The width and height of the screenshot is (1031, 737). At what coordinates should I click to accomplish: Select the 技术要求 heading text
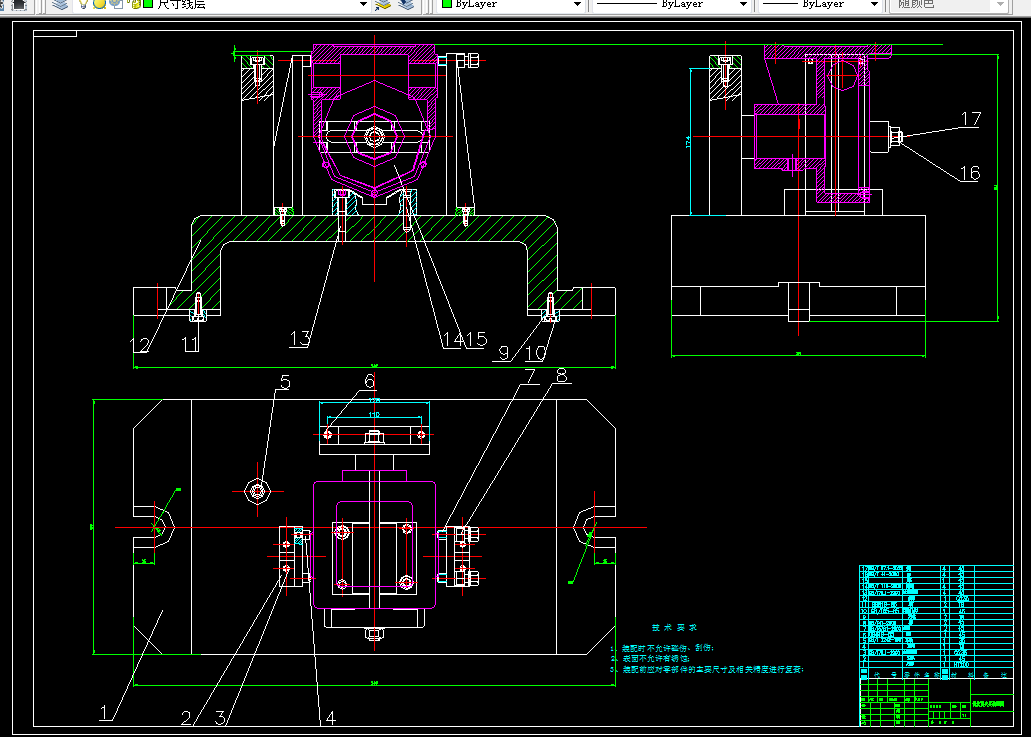click(674, 627)
